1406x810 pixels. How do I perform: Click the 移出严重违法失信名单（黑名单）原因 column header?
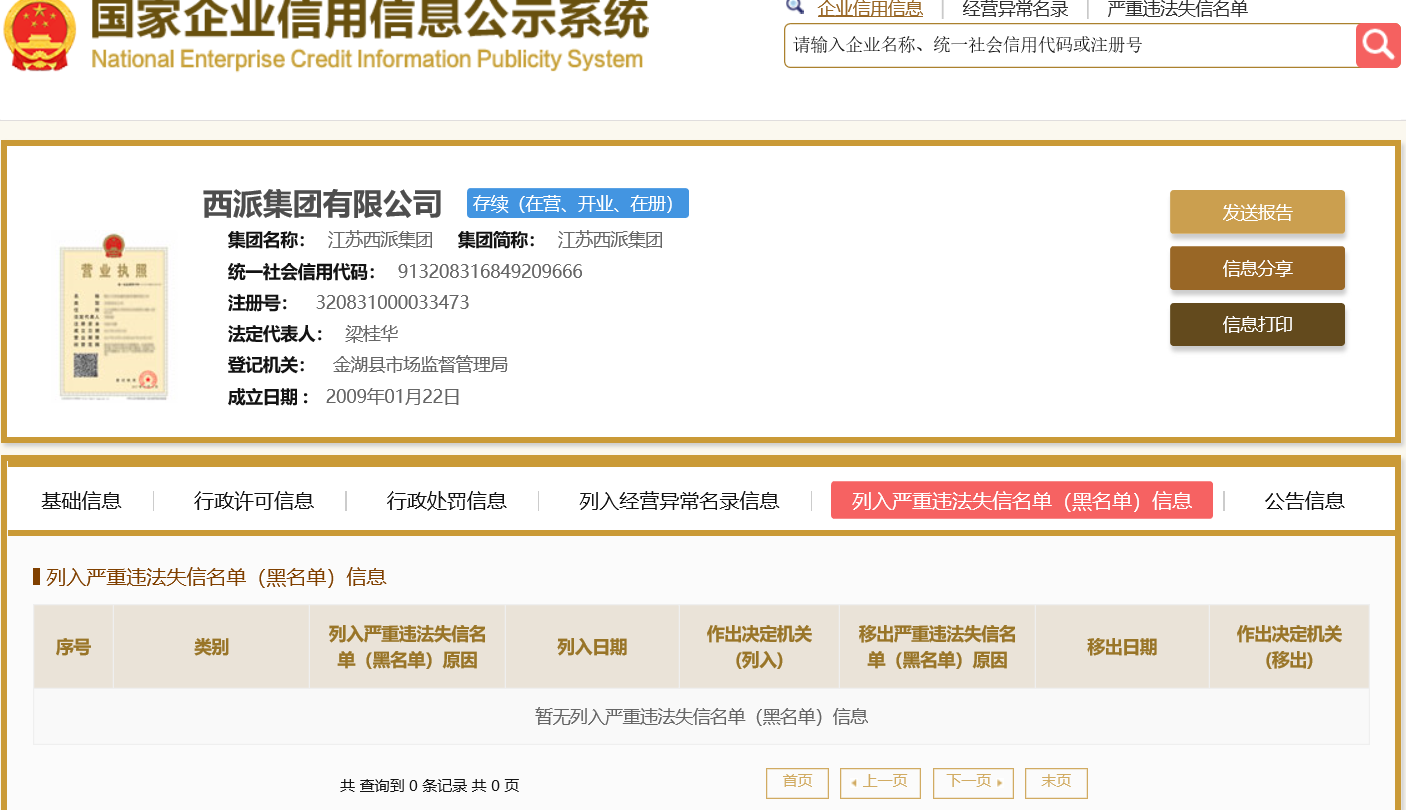tap(937, 647)
